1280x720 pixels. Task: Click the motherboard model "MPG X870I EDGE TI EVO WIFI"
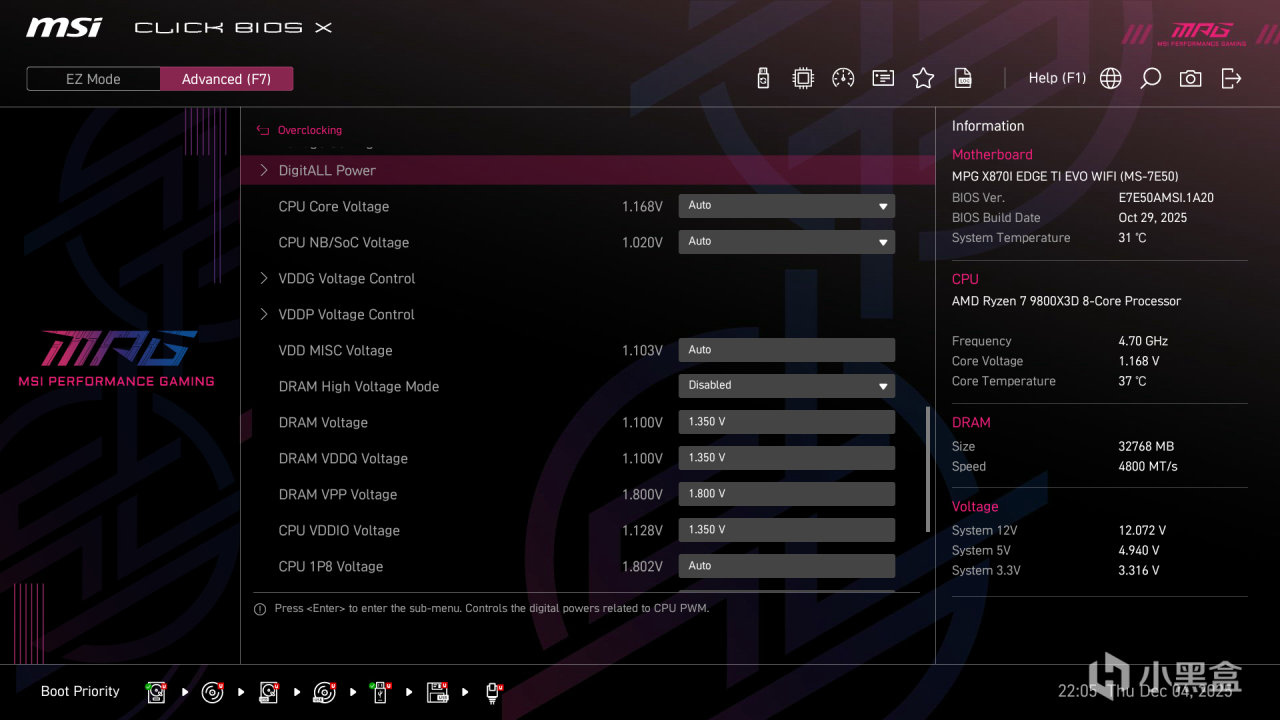(x=1065, y=176)
